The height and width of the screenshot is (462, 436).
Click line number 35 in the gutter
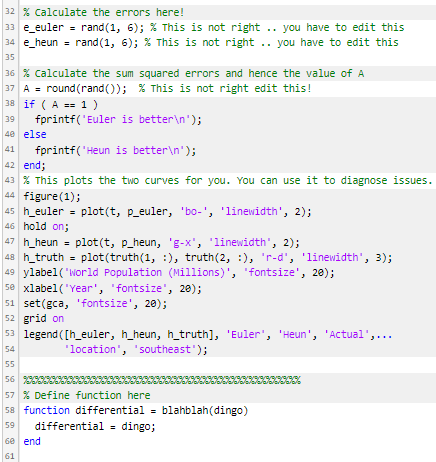pyautogui.click(x=10, y=58)
